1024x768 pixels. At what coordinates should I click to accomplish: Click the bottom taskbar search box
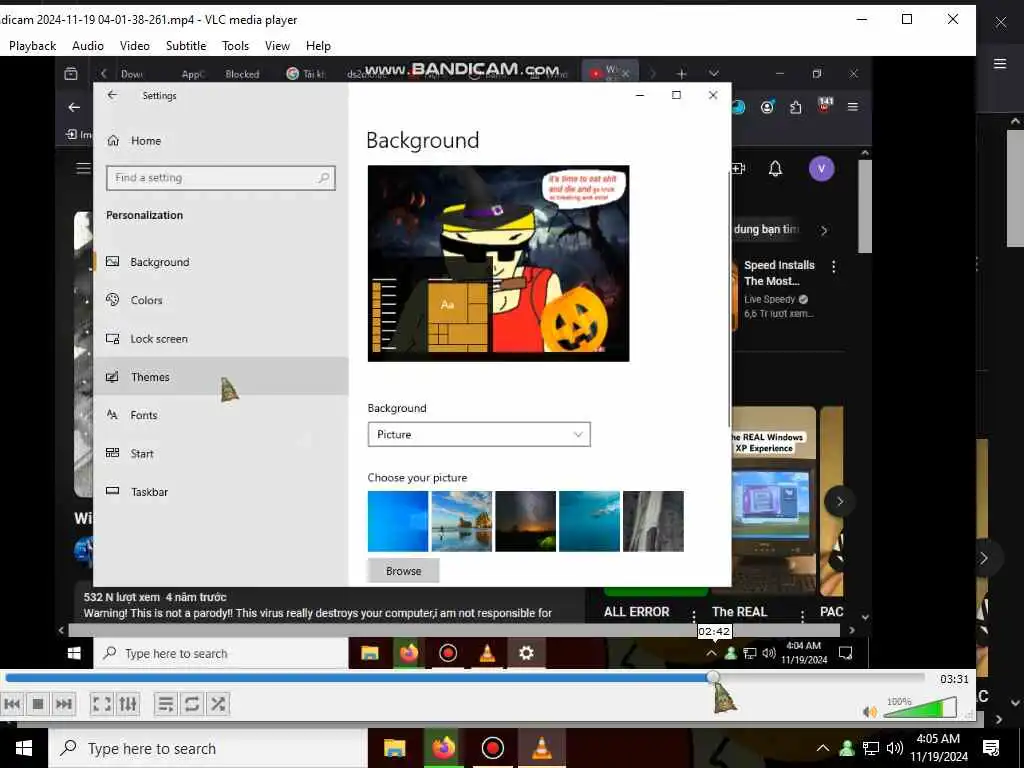pos(208,748)
